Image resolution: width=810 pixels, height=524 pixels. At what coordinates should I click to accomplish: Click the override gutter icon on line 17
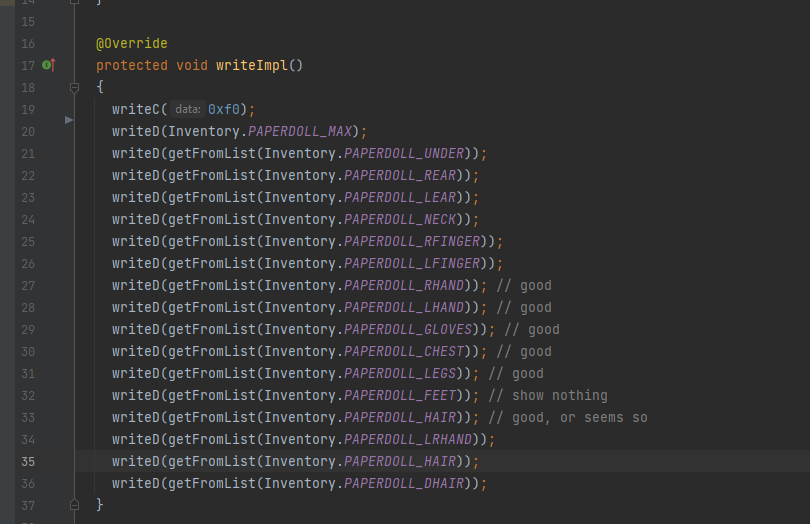click(49, 65)
